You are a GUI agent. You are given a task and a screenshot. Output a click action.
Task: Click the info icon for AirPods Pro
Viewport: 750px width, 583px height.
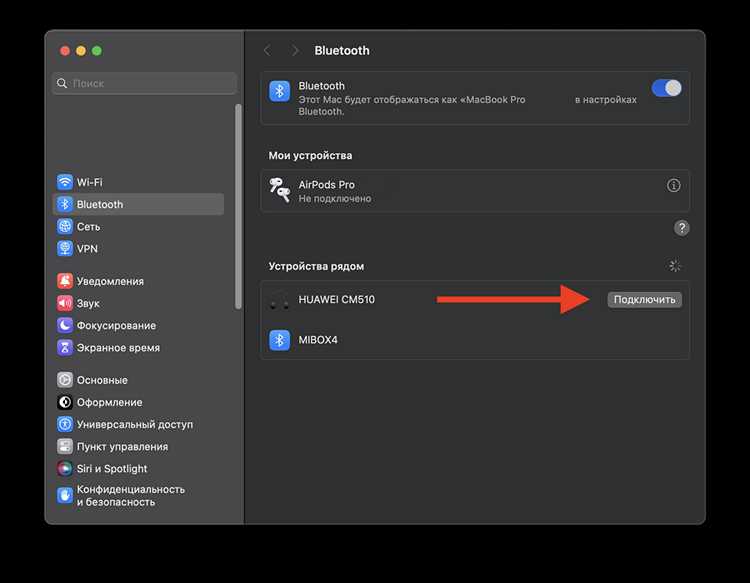click(673, 186)
